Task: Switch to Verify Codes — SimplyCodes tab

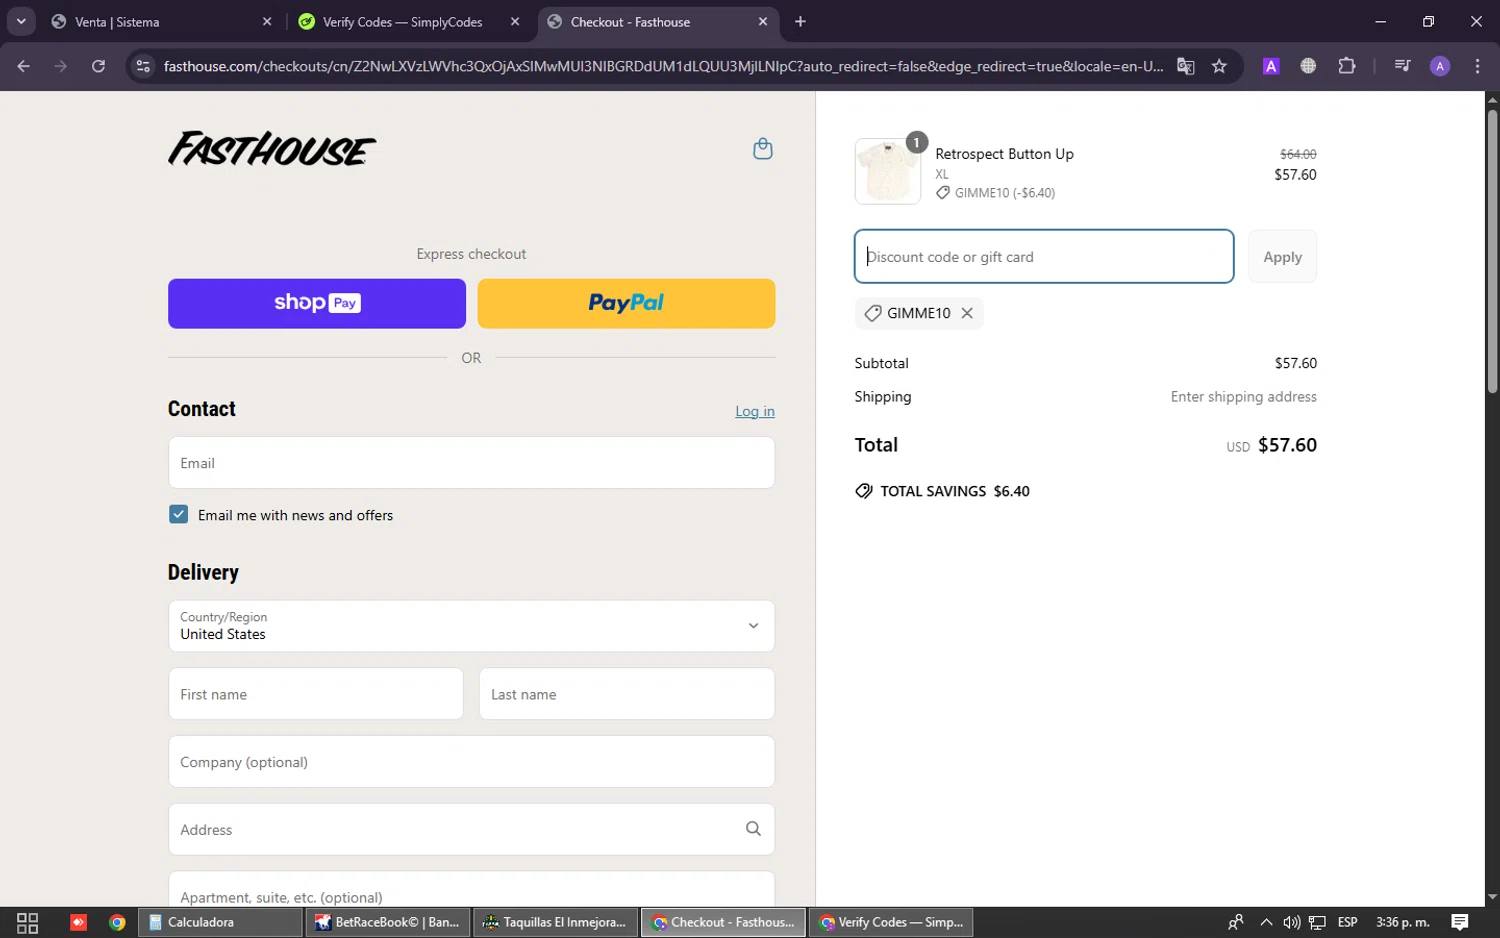Action: 408,21
